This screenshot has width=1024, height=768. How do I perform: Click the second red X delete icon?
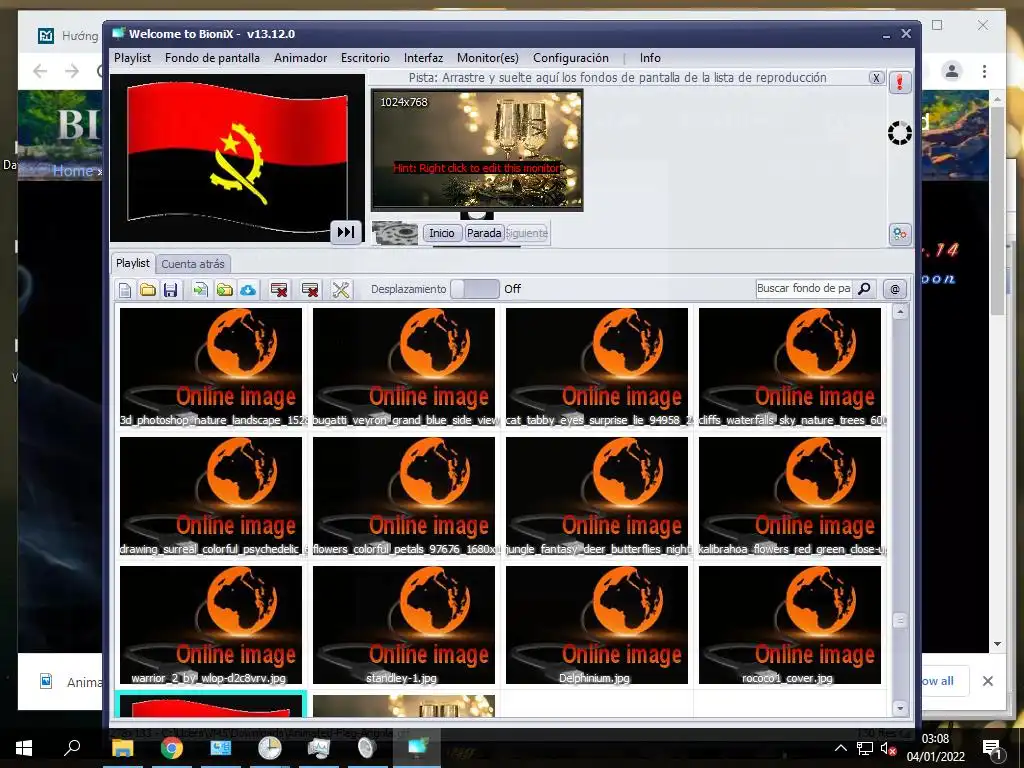(x=310, y=289)
